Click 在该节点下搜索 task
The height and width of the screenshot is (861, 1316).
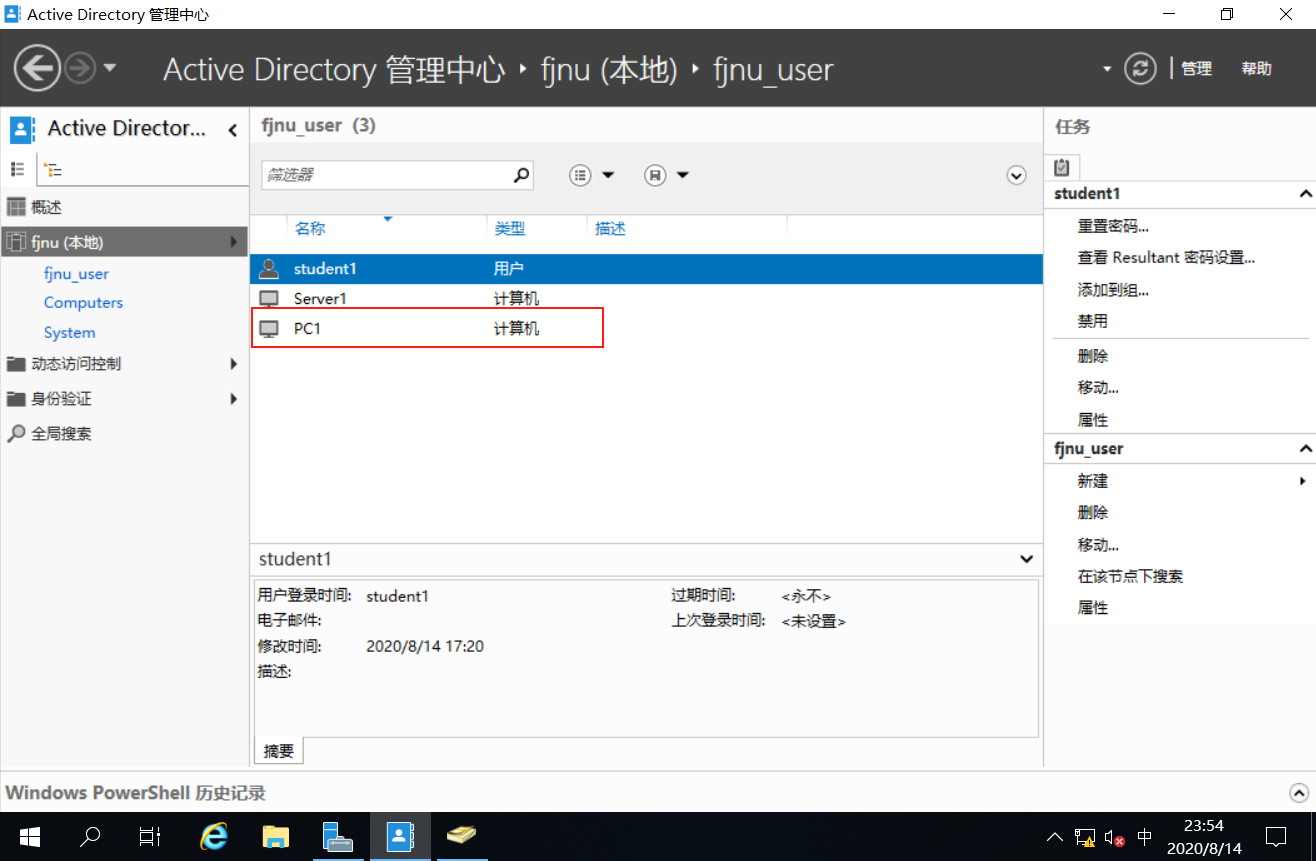click(x=1130, y=576)
